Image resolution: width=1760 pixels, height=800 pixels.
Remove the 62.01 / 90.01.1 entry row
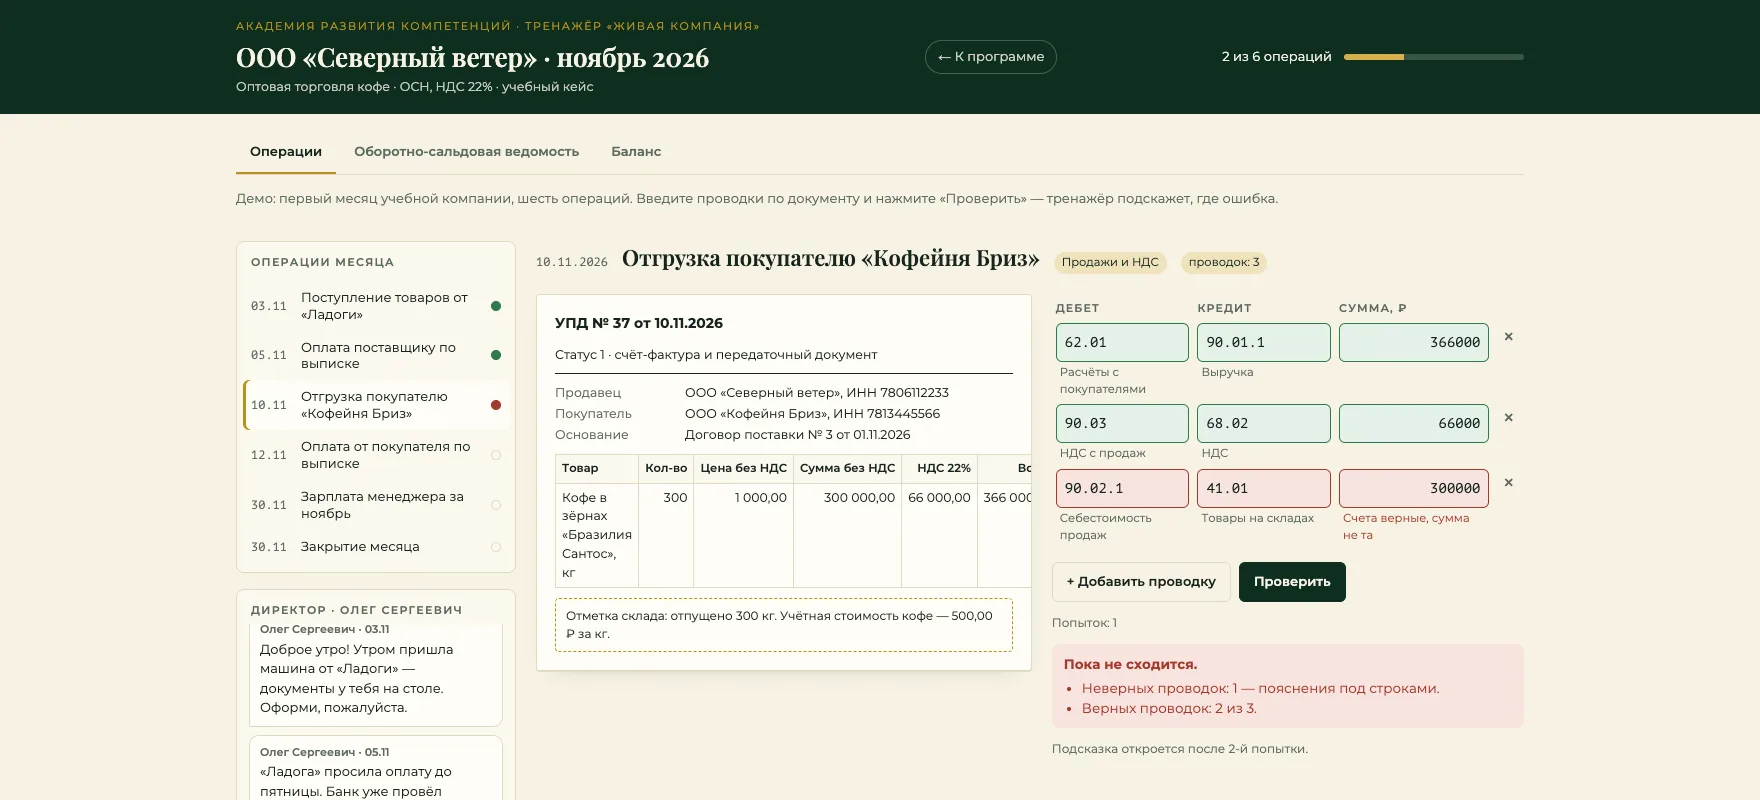pyautogui.click(x=1508, y=337)
